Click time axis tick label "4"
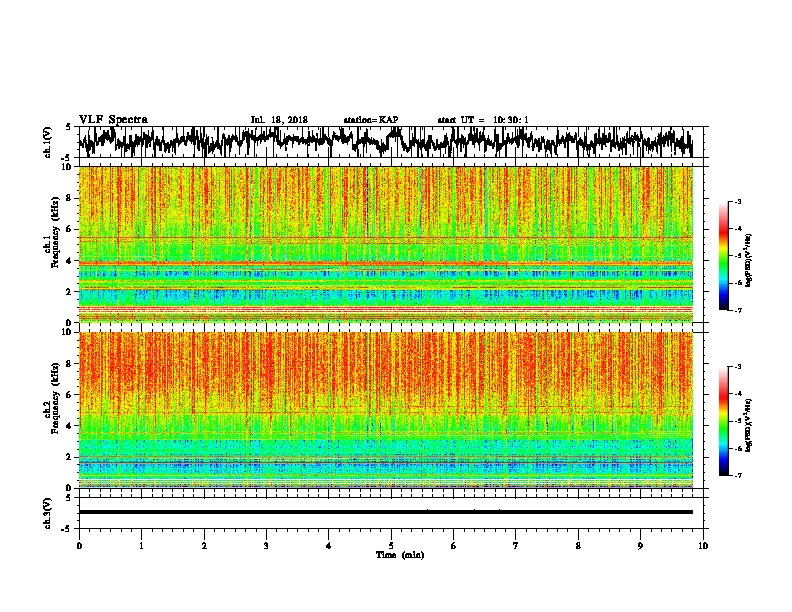792x612 pixels. (329, 546)
